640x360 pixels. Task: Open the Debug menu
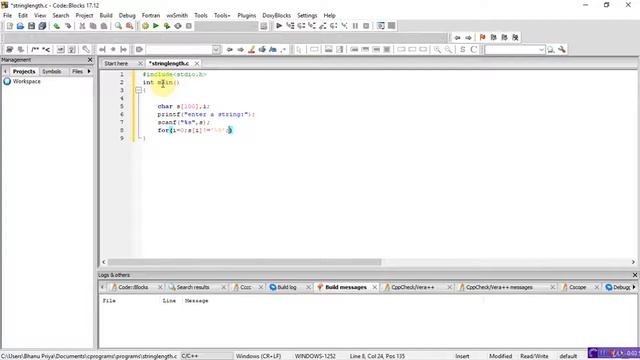pyautogui.click(x=127, y=15)
